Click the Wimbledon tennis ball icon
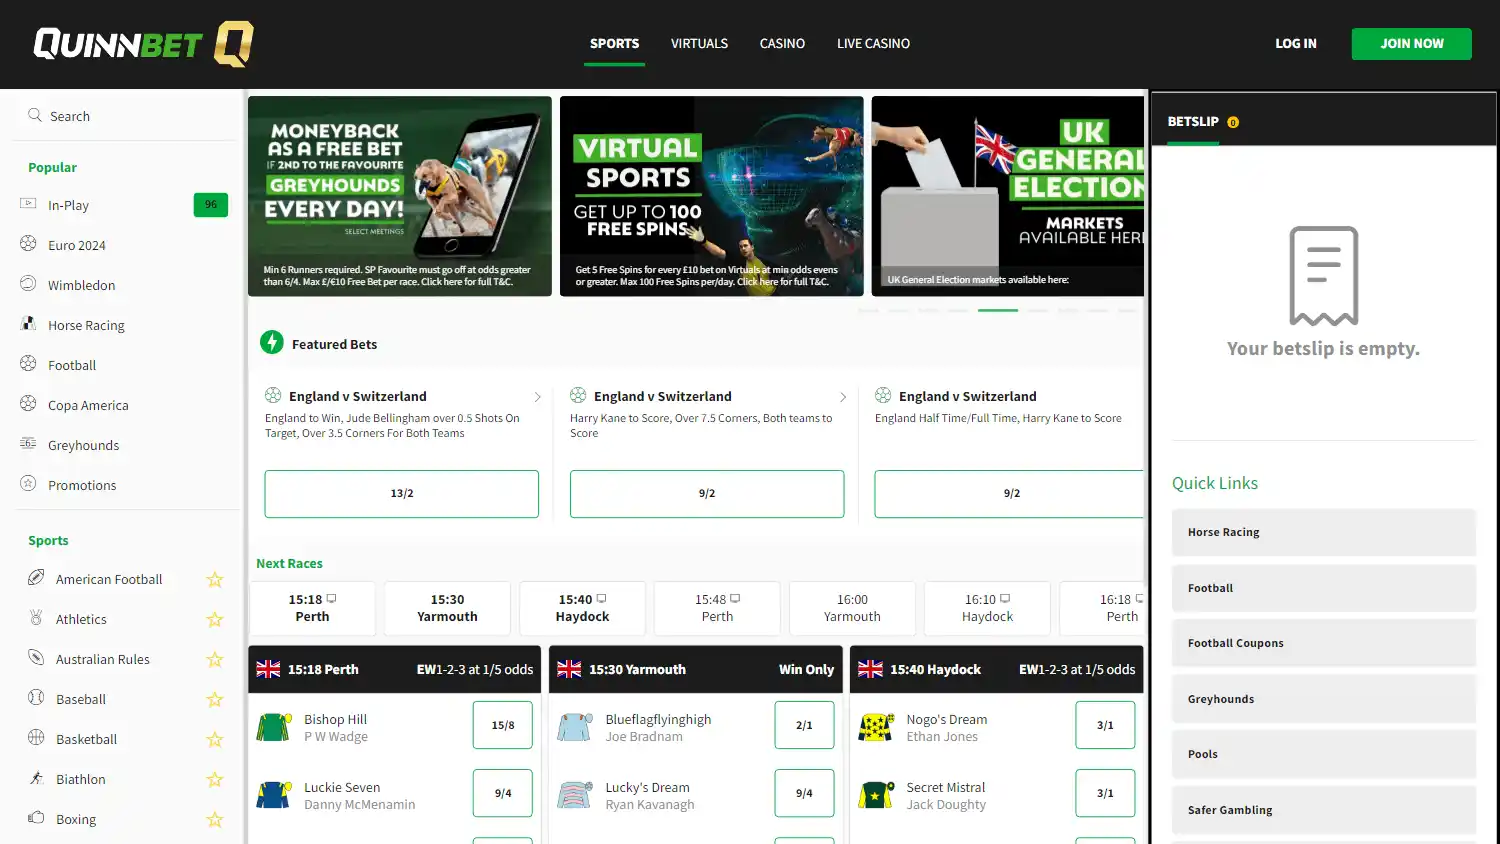This screenshot has width=1500, height=844. (x=28, y=284)
